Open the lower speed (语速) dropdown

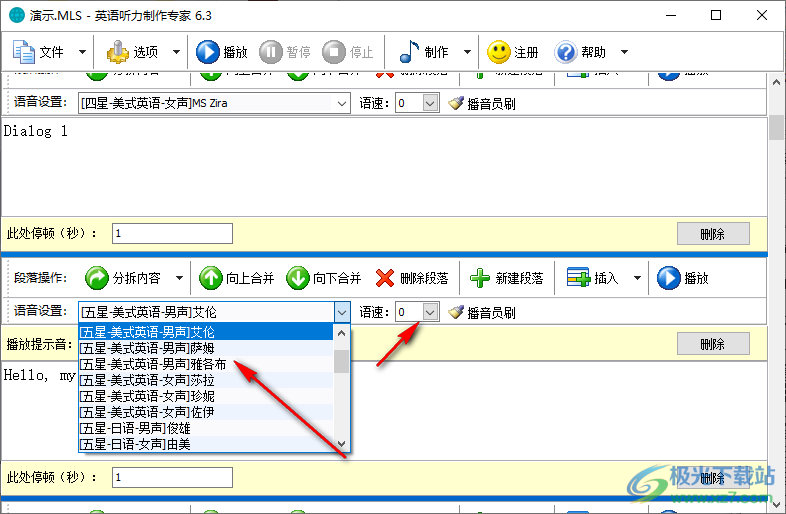coord(430,312)
